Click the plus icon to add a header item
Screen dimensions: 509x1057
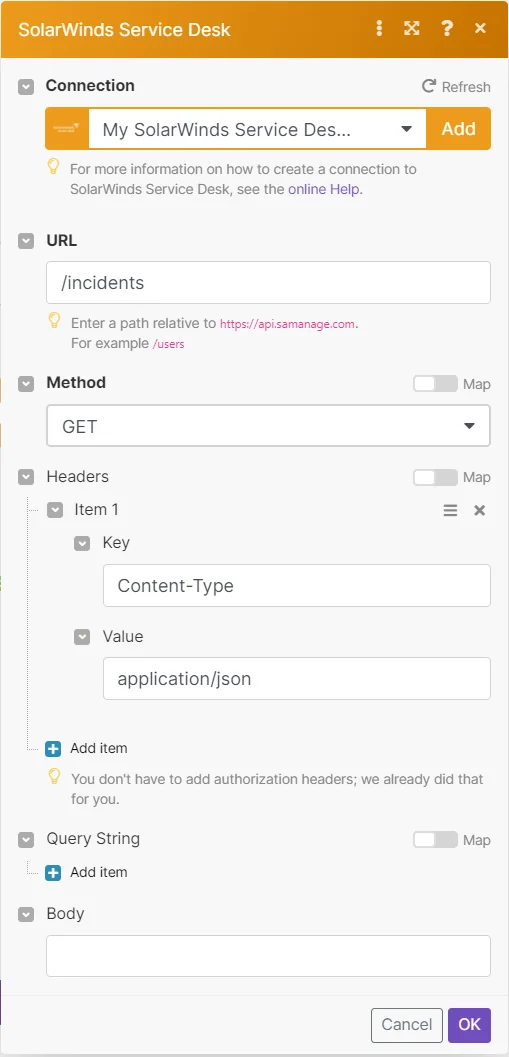click(53, 748)
